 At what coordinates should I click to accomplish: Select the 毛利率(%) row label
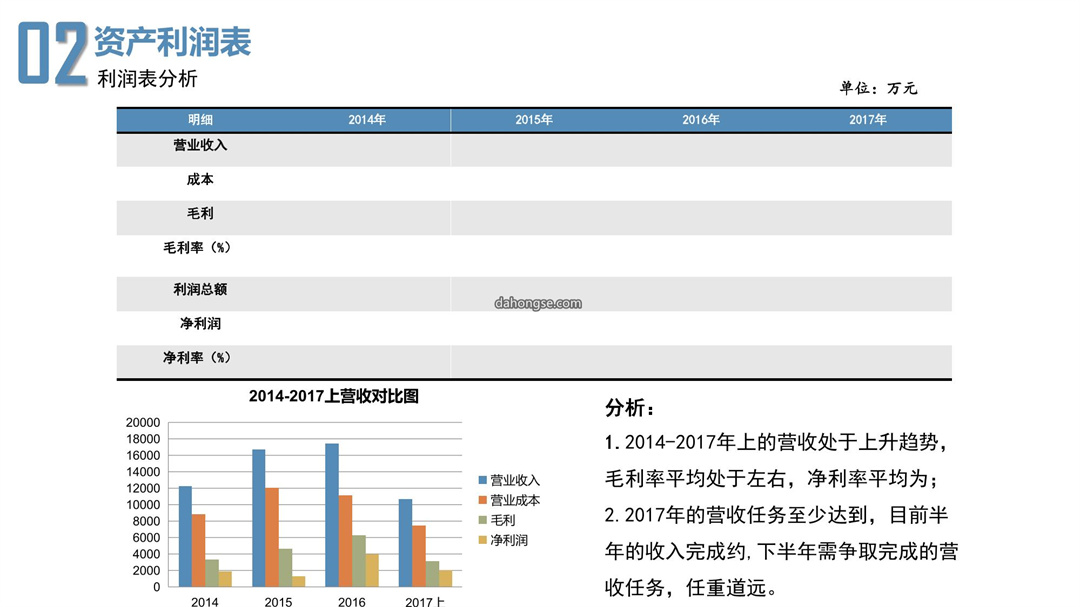197,248
